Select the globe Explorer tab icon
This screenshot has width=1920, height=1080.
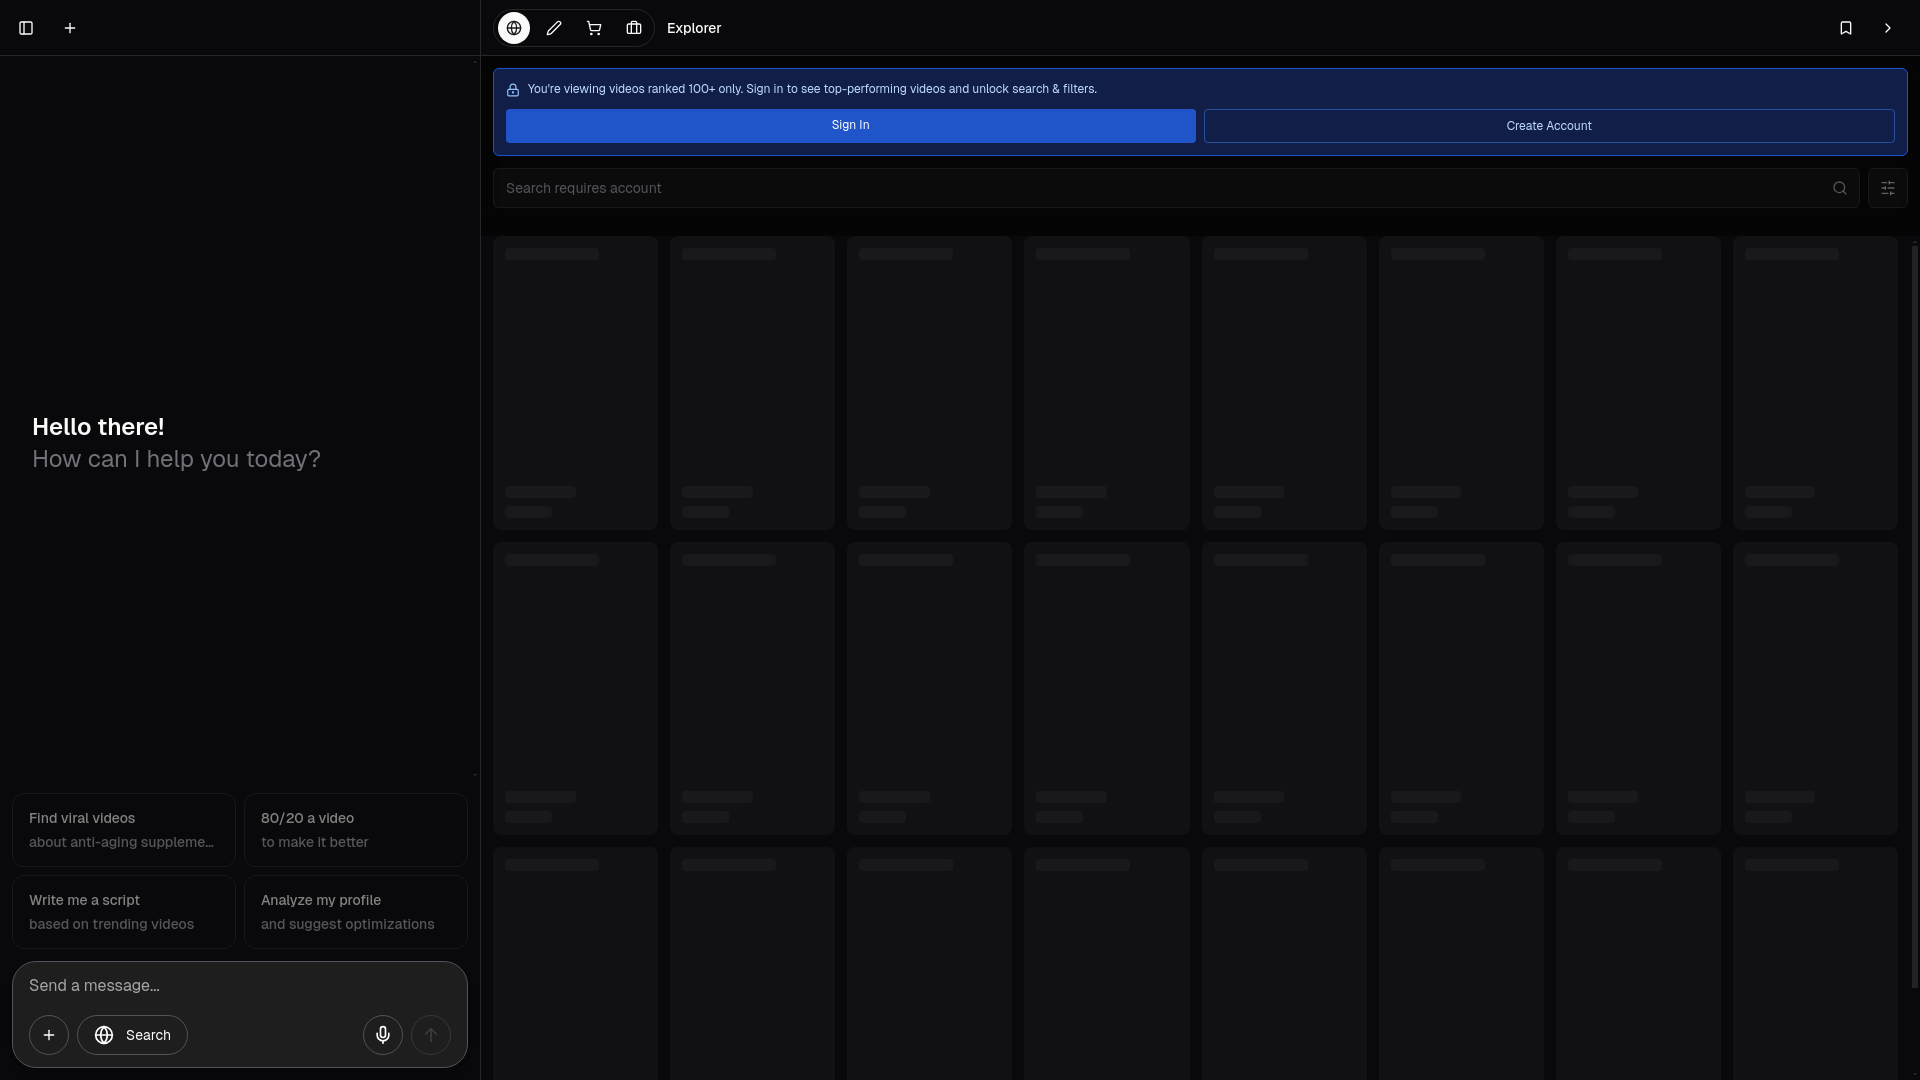coord(514,28)
